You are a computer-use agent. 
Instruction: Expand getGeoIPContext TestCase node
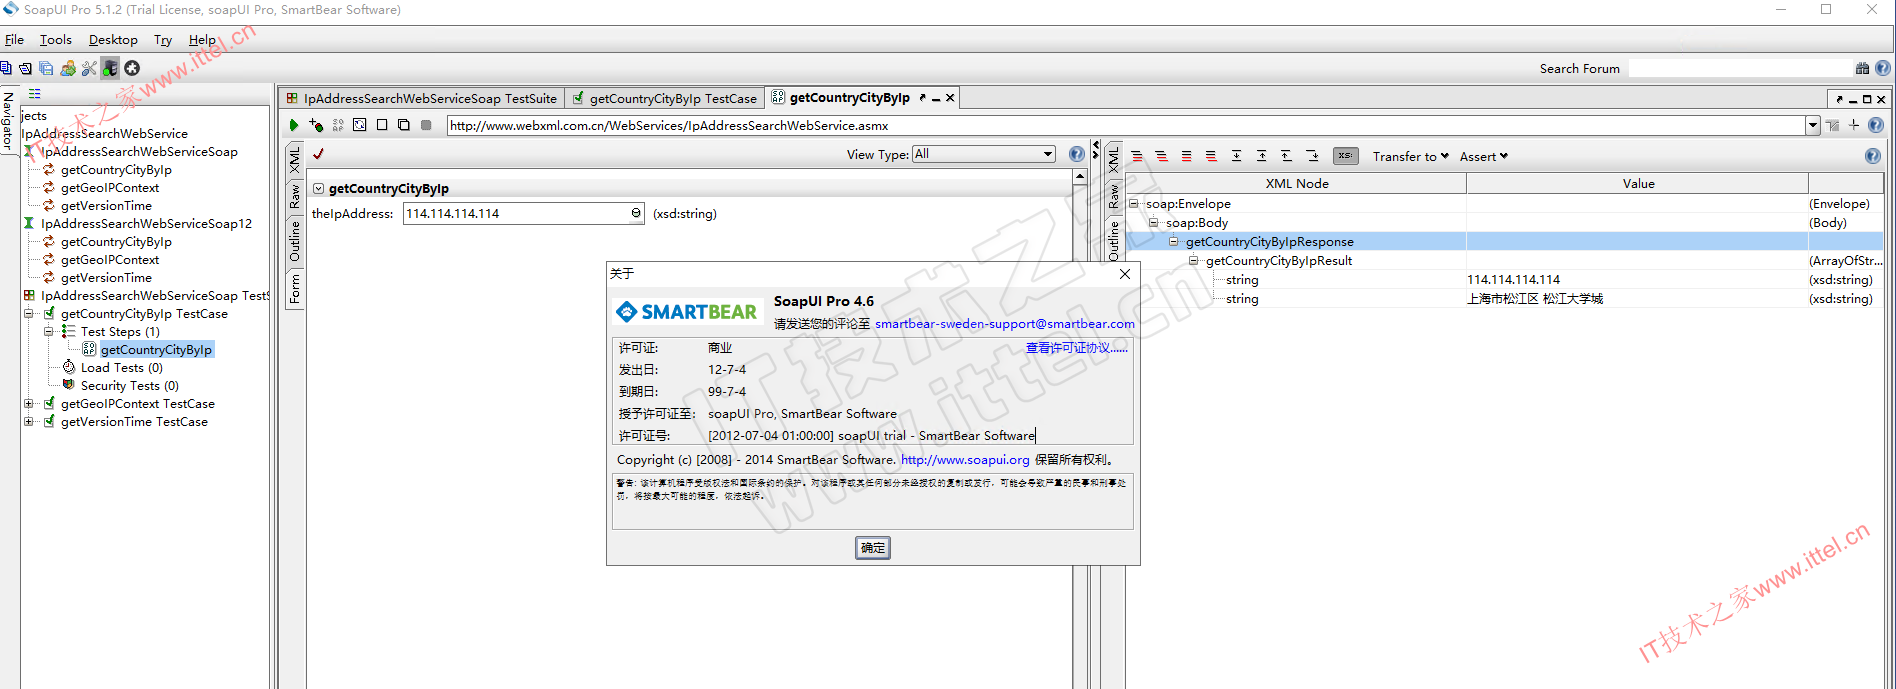click(29, 403)
